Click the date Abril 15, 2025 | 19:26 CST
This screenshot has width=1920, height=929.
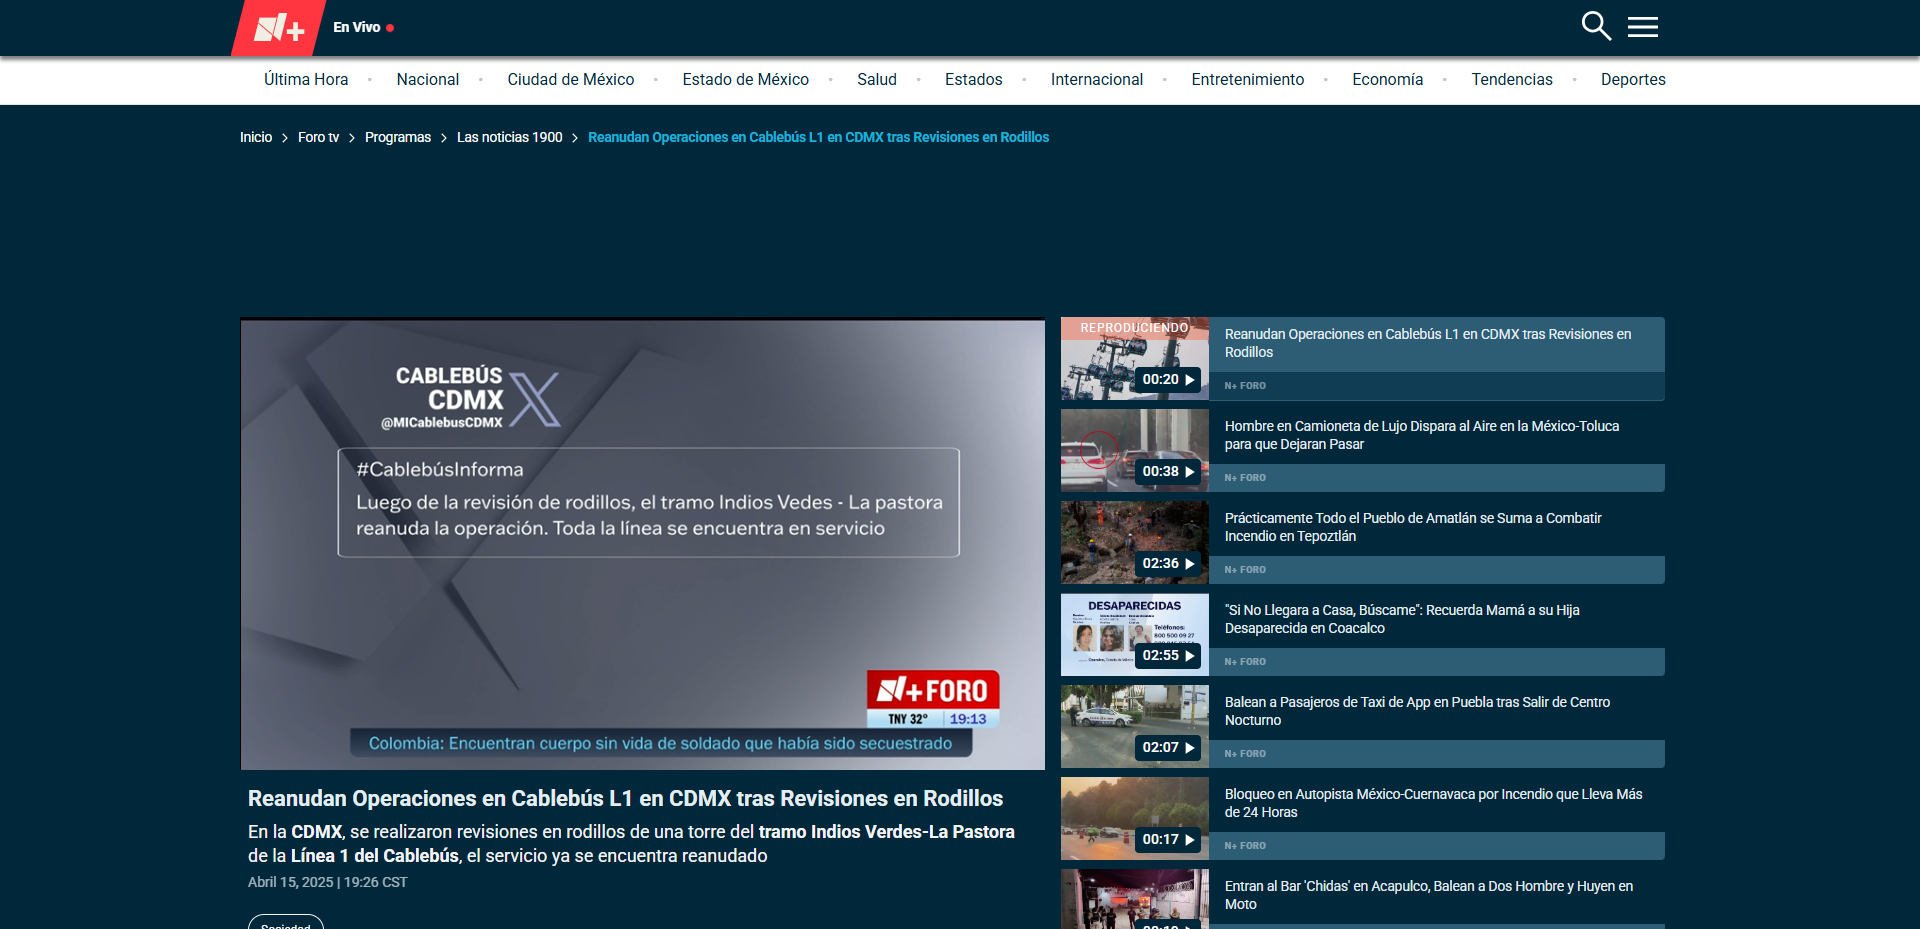pyautogui.click(x=328, y=882)
